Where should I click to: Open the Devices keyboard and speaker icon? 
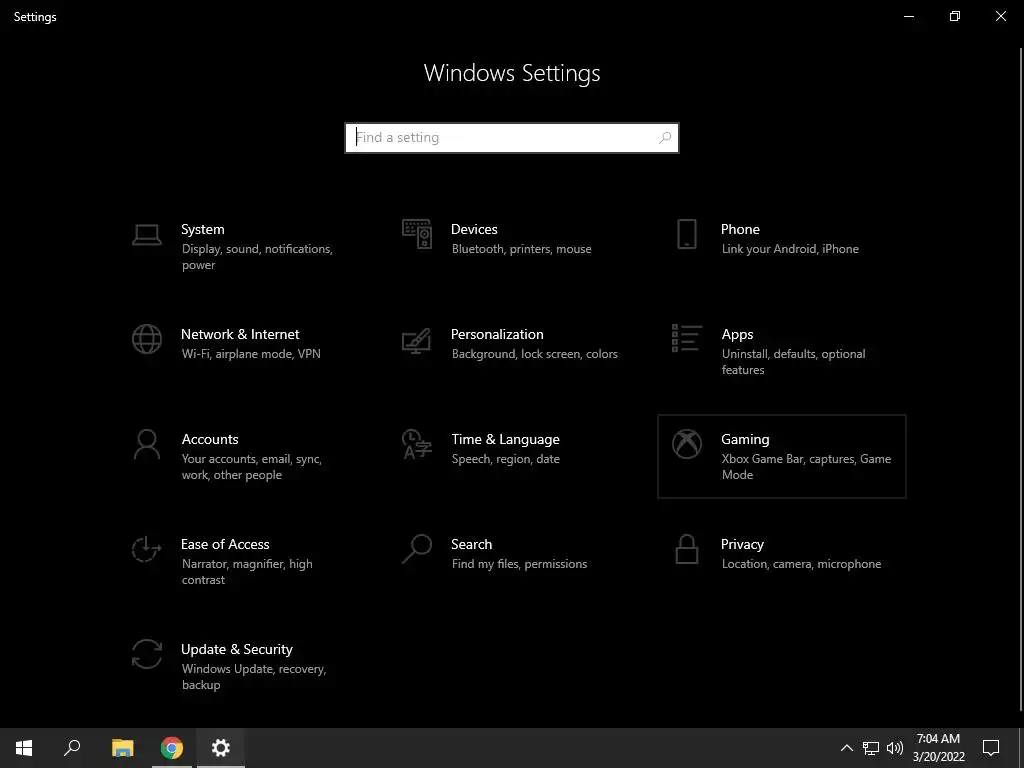pyautogui.click(x=417, y=234)
